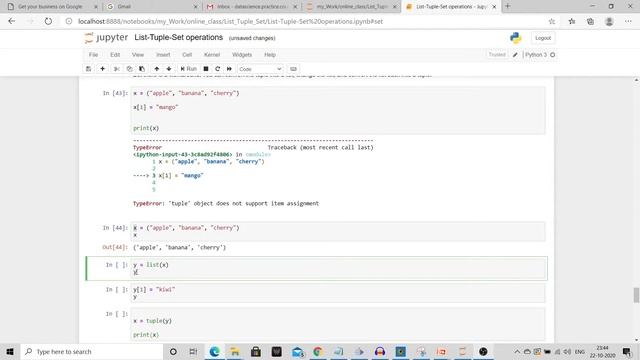Go back with the browser back arrow
640x360 pixels.
pos(11,21)
